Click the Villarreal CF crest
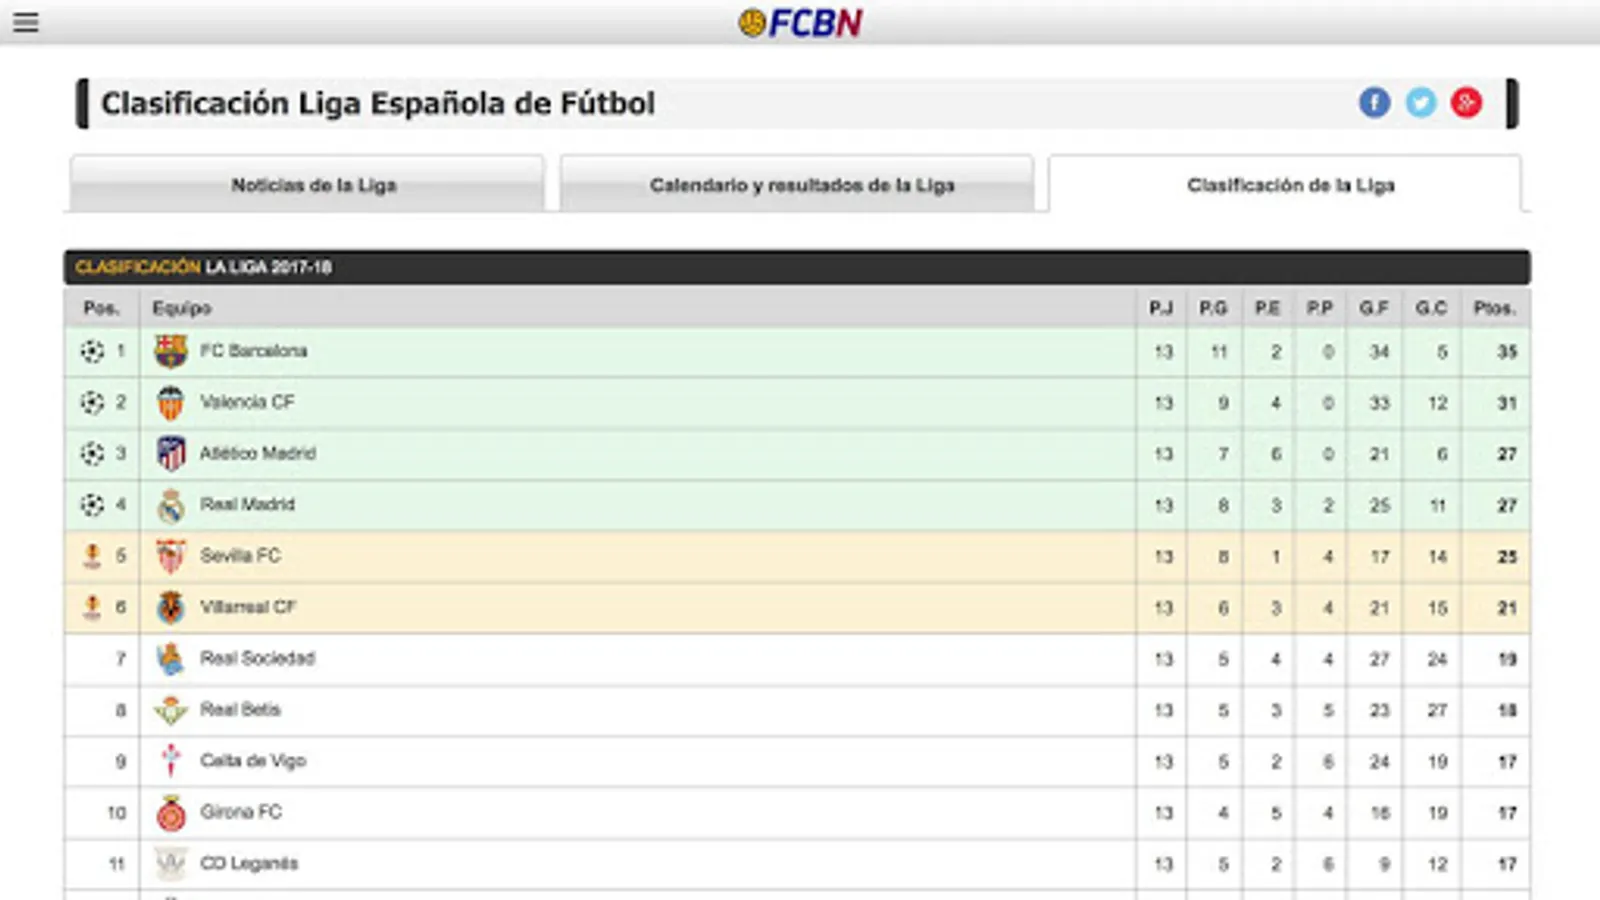1600x900 pixels. [171, 607]
